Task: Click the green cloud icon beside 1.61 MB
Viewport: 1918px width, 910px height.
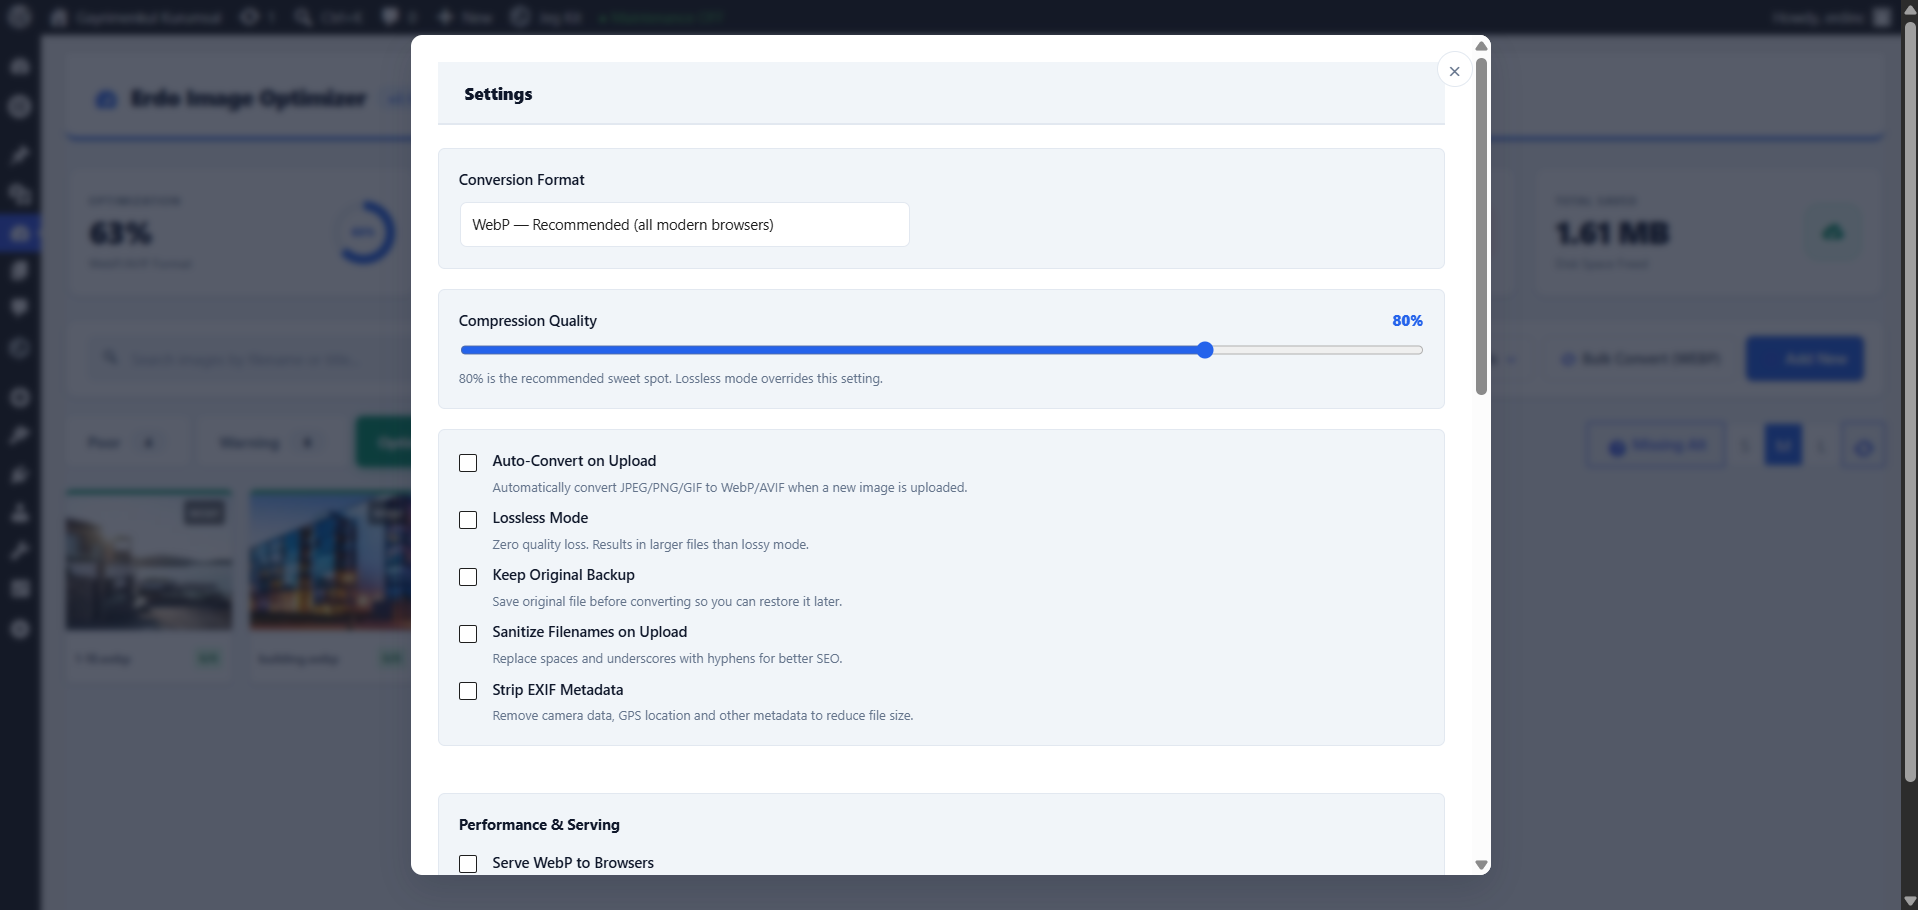Action: 1832,233
